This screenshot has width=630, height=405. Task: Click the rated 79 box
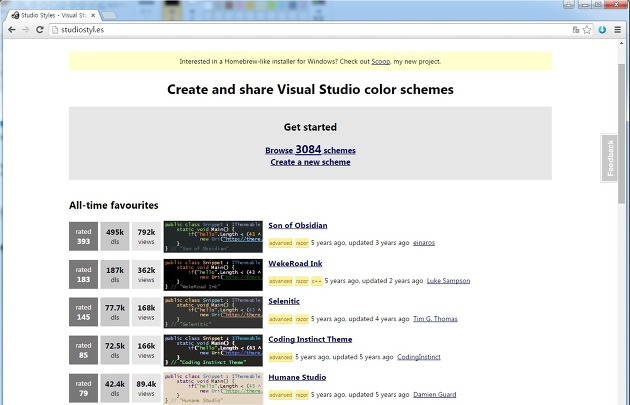point(83,388)
